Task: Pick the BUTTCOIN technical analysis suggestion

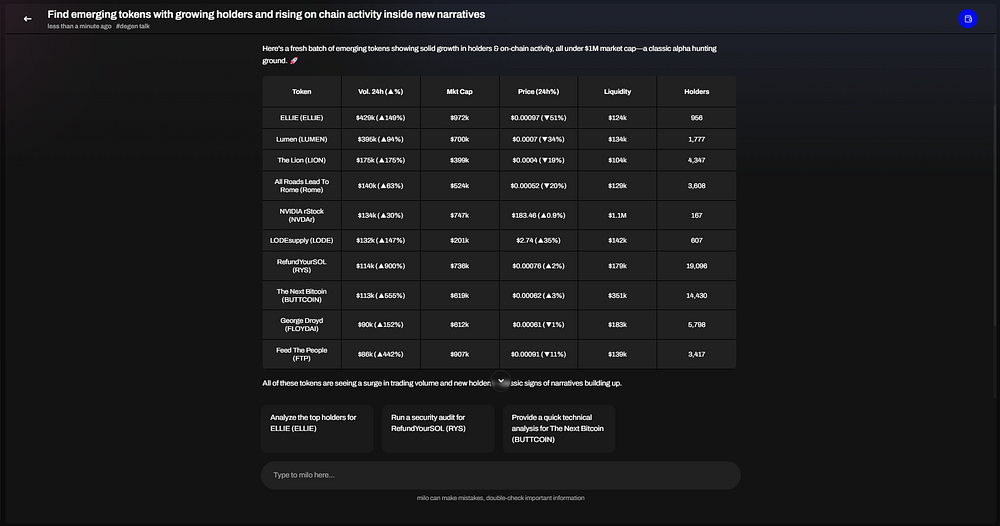Action: pos(558,428)
